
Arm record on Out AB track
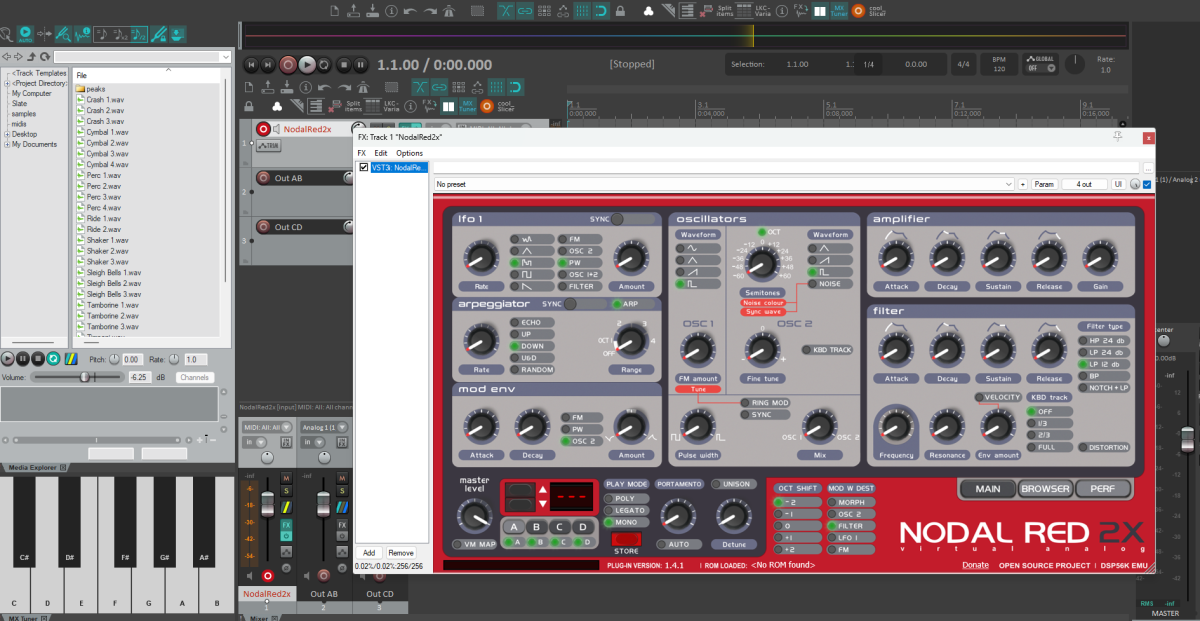264,178
